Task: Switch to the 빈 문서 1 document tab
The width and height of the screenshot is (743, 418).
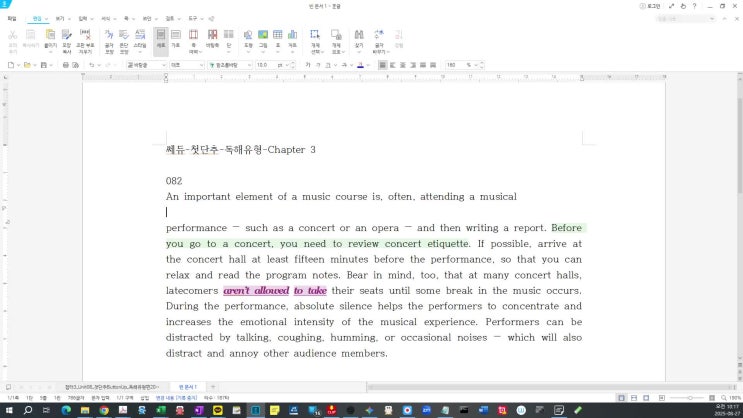Action: (187, 386)
